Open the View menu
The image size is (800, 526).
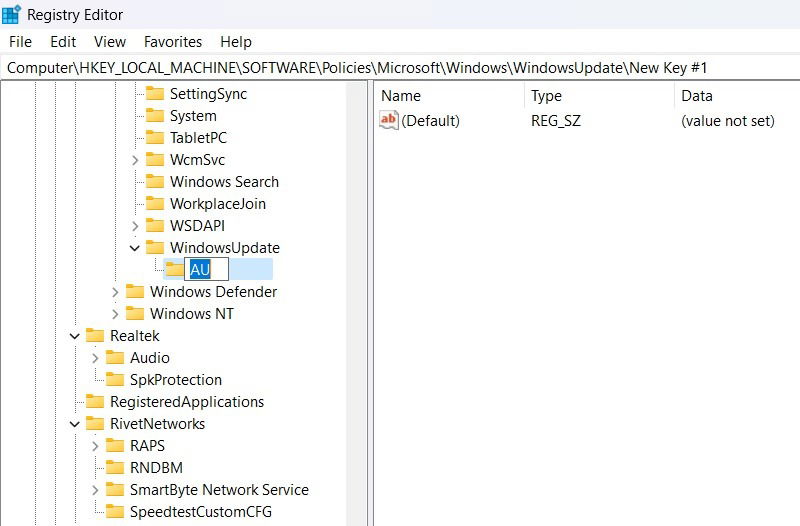[x=110, y=42]
